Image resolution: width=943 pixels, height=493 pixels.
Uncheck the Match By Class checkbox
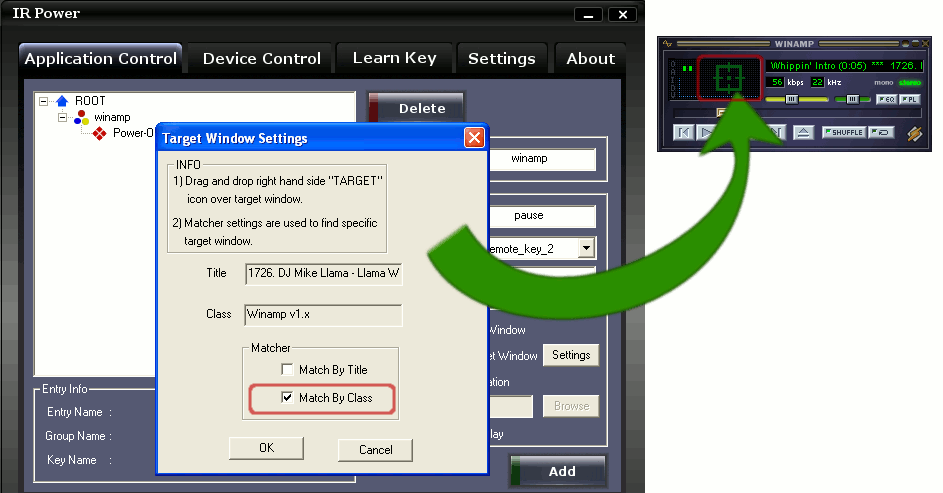pyautogui.click(x=287, y=397)
